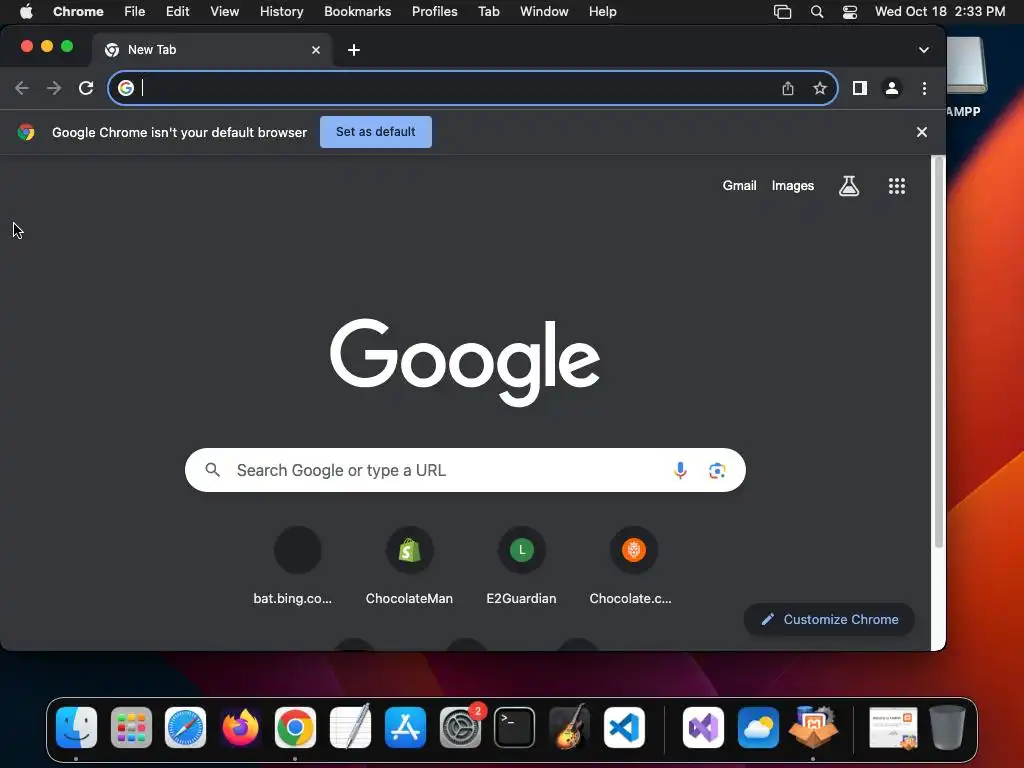Open Google Images link
The height and width of the screenshot is (768, 1024).
pyautogui.click(x=793, y=185)
